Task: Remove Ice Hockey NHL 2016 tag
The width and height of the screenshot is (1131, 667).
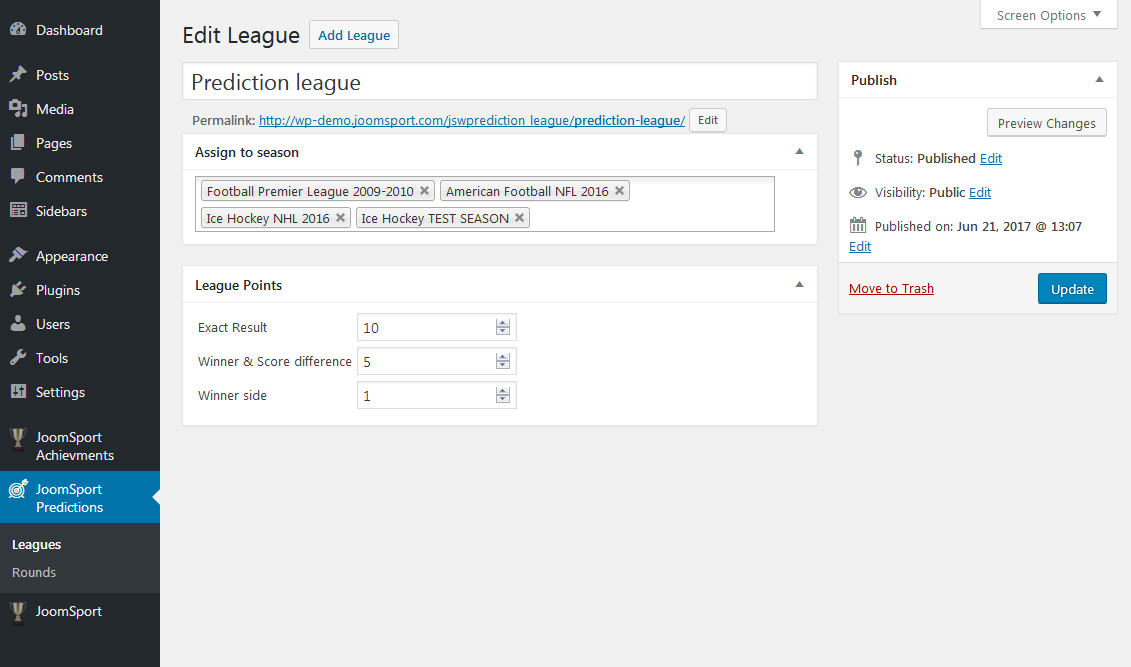Action: click(x=340, y=218)
